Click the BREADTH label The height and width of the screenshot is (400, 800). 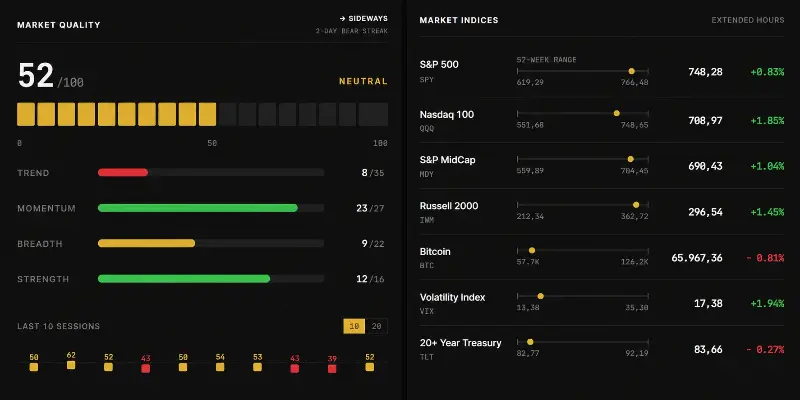[x=40, y=244]
